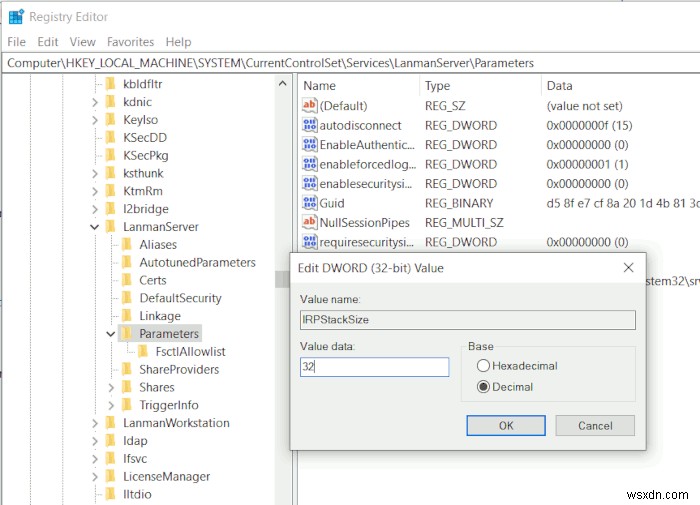Viewport: 700px width, 505px height.
Task: Open the Edit menu
Action: point(48,42)
